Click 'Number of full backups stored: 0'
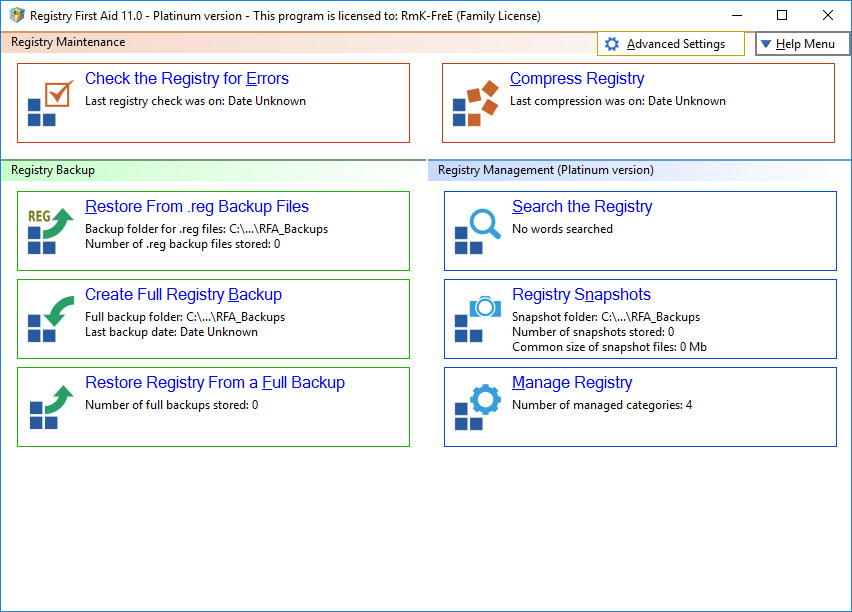 pos(172,405)
